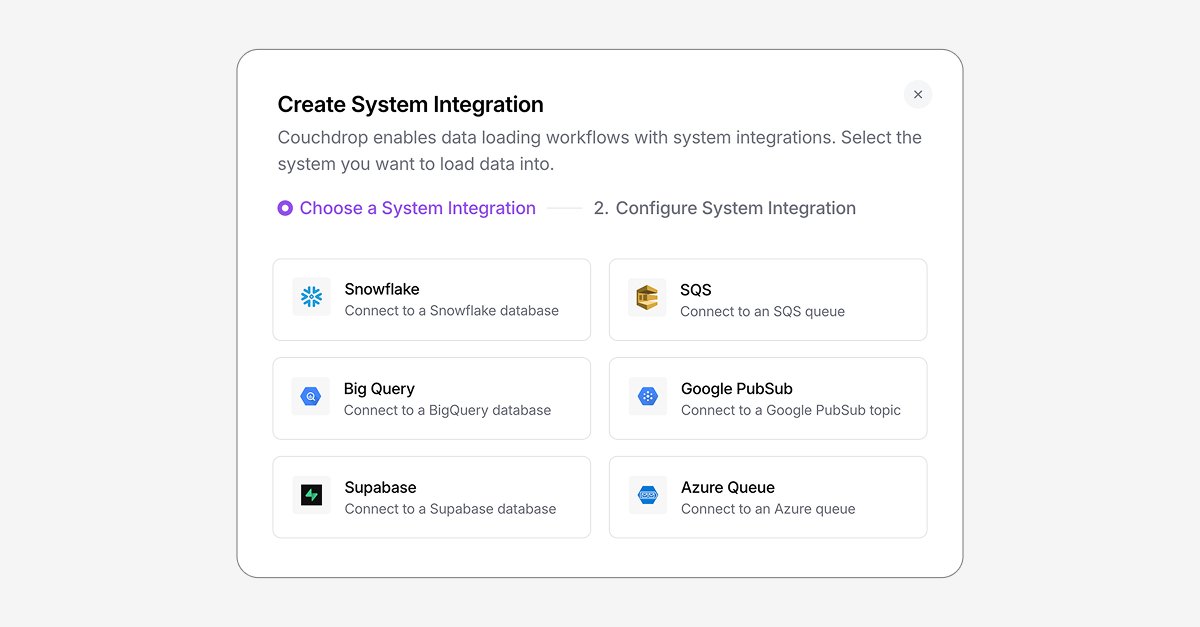Go to Configure System Integration step
The width and height of the screenshot is (1200, 627).
tap(725, 208)
